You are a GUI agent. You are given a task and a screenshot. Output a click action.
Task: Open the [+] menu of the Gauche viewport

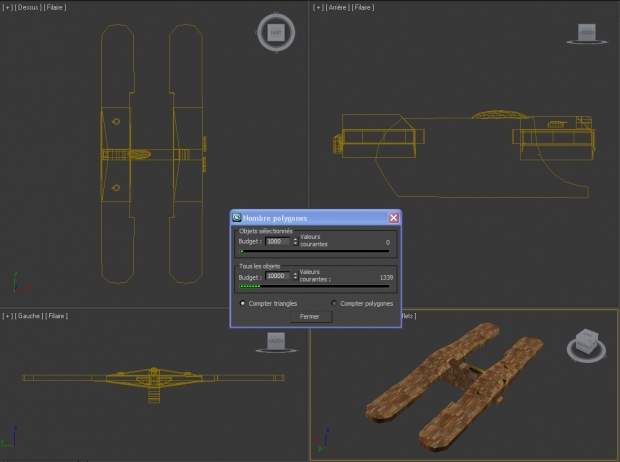pos(7,316)
